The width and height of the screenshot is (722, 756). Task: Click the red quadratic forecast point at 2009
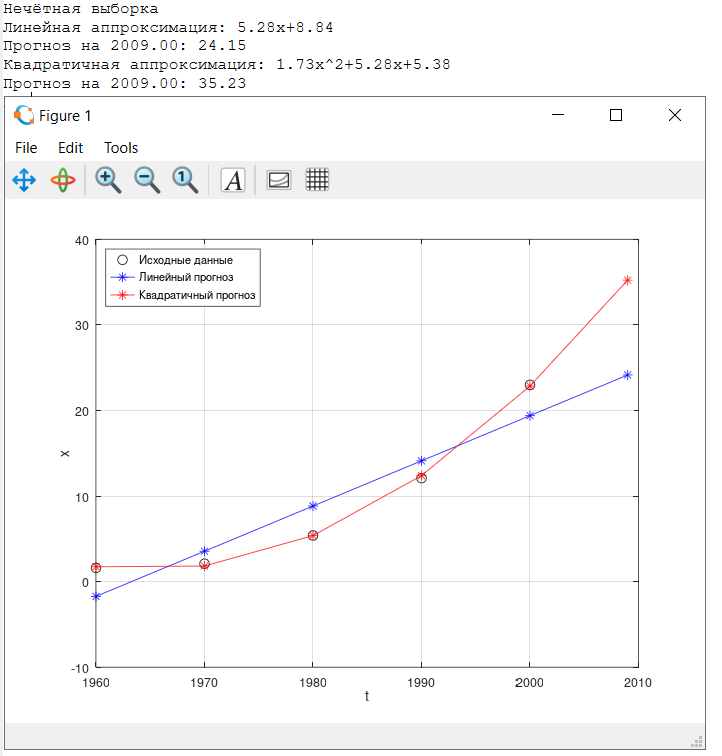tap(627, 280)
